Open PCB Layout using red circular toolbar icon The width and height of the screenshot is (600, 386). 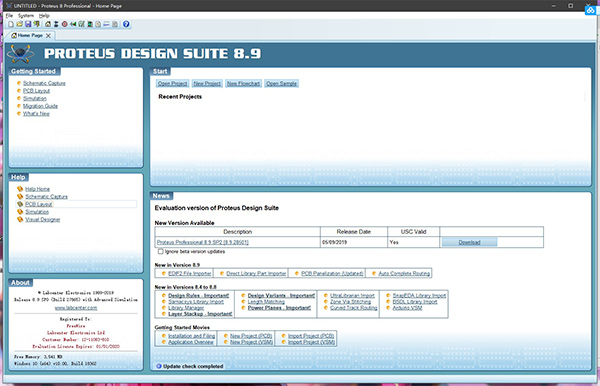pos(65,24)
